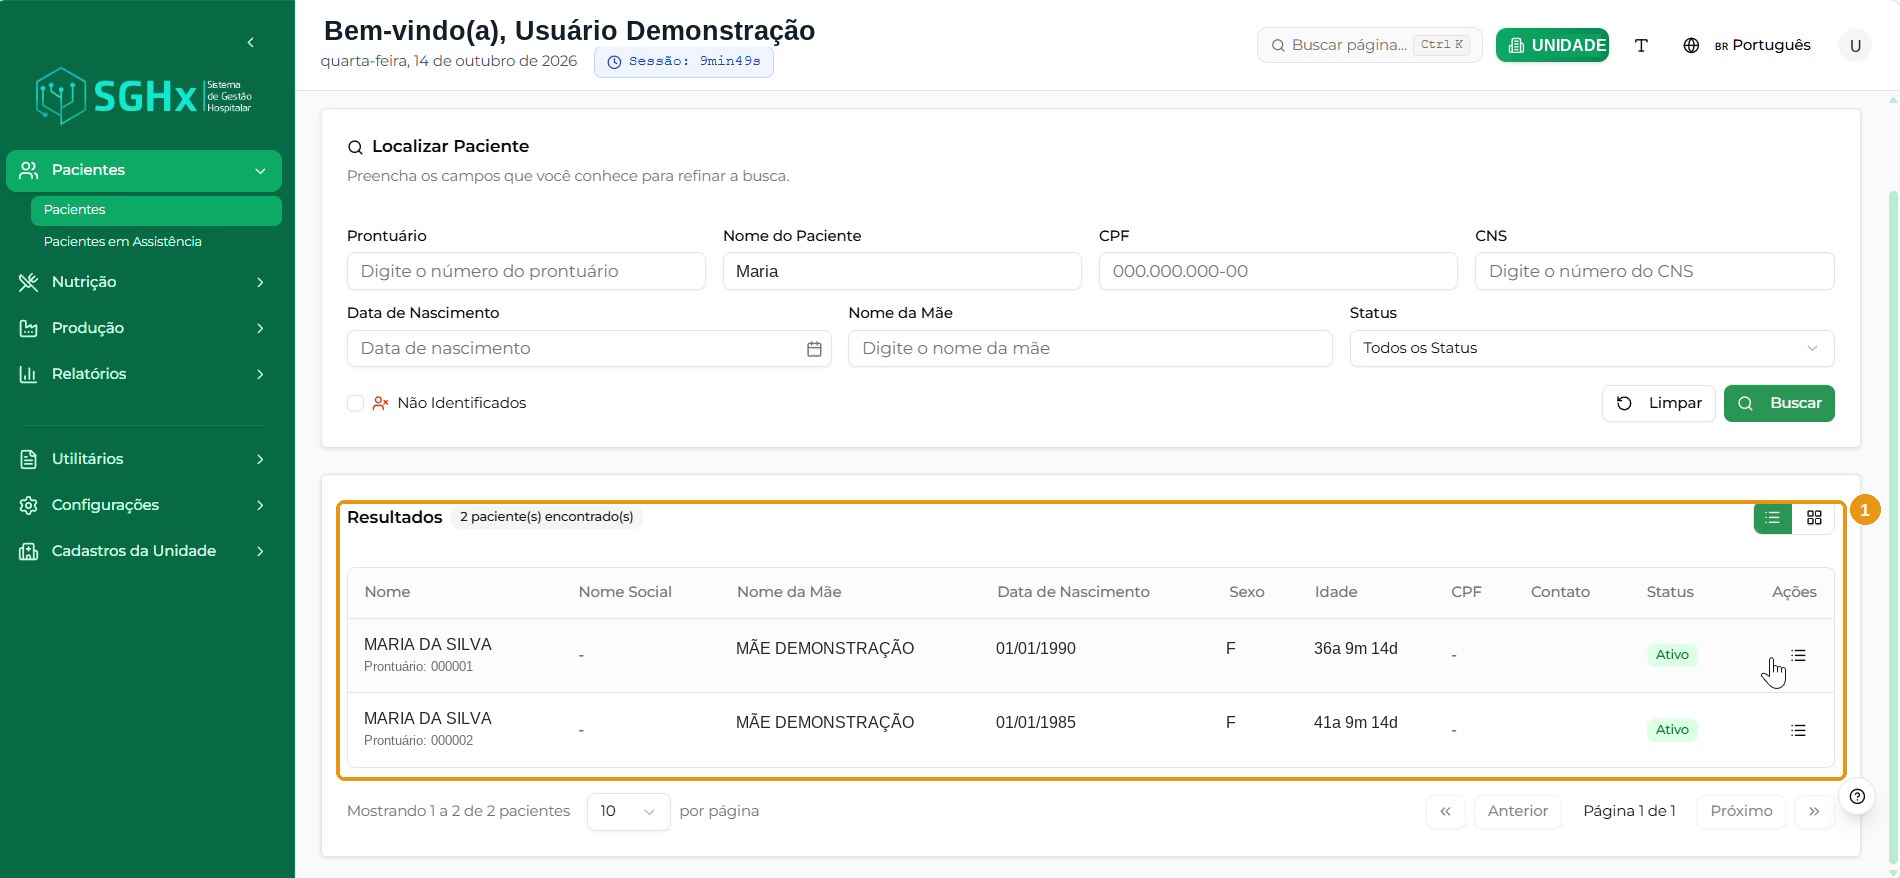Go to the last page of results

(1814, 811)
